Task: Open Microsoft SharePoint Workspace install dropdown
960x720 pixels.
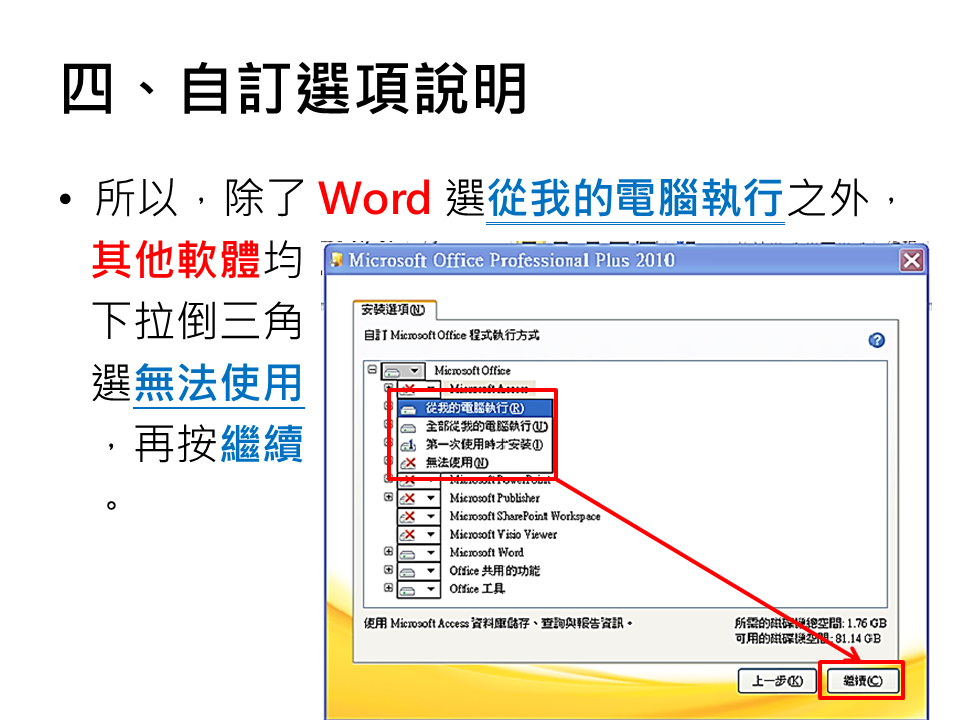Action: pyautogui.click(x=431, y=517)
